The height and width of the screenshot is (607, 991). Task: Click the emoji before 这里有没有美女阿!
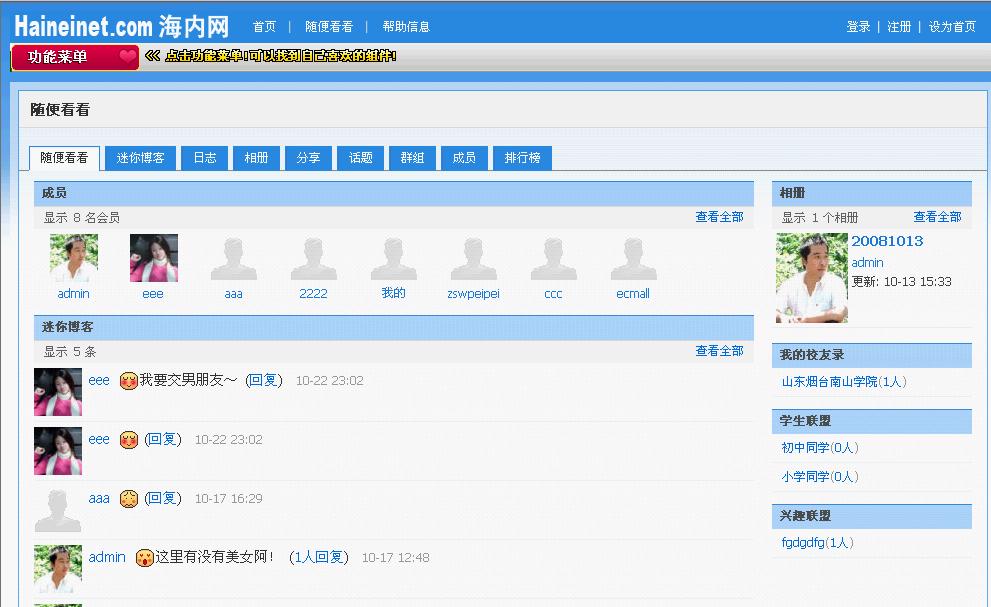pos(145,558)
